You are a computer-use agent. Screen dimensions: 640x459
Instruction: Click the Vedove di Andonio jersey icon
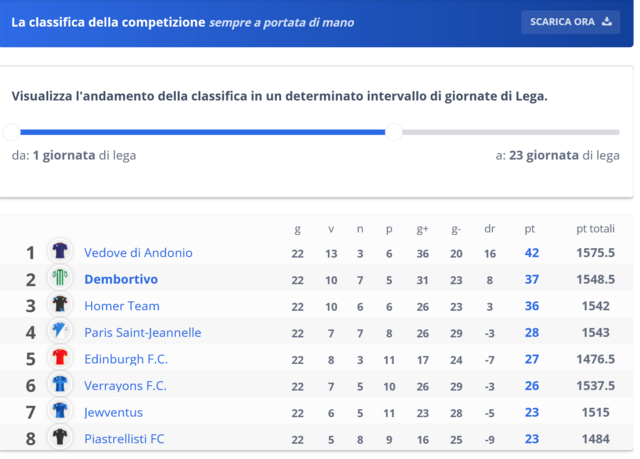point(60,251)
